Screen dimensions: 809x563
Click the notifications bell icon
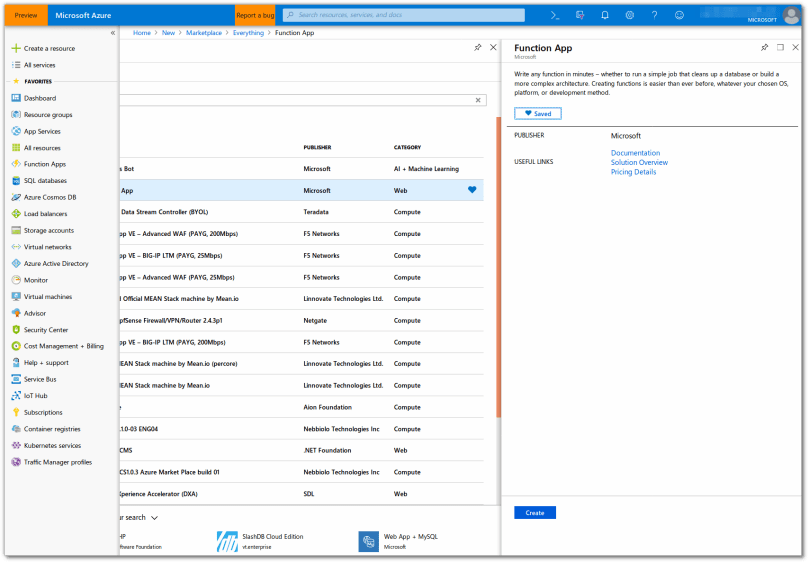pos(605,15)
